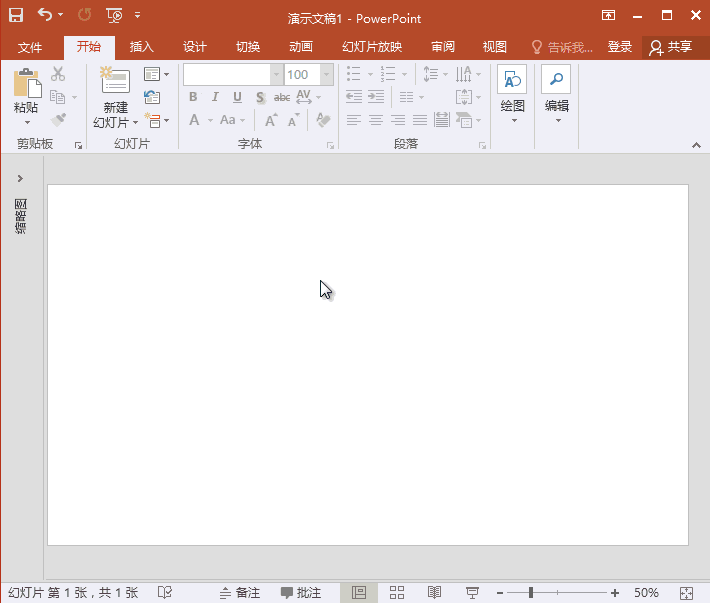Switch to the Design (设计) tab
The image size is (710, 603).
(195, 47)
